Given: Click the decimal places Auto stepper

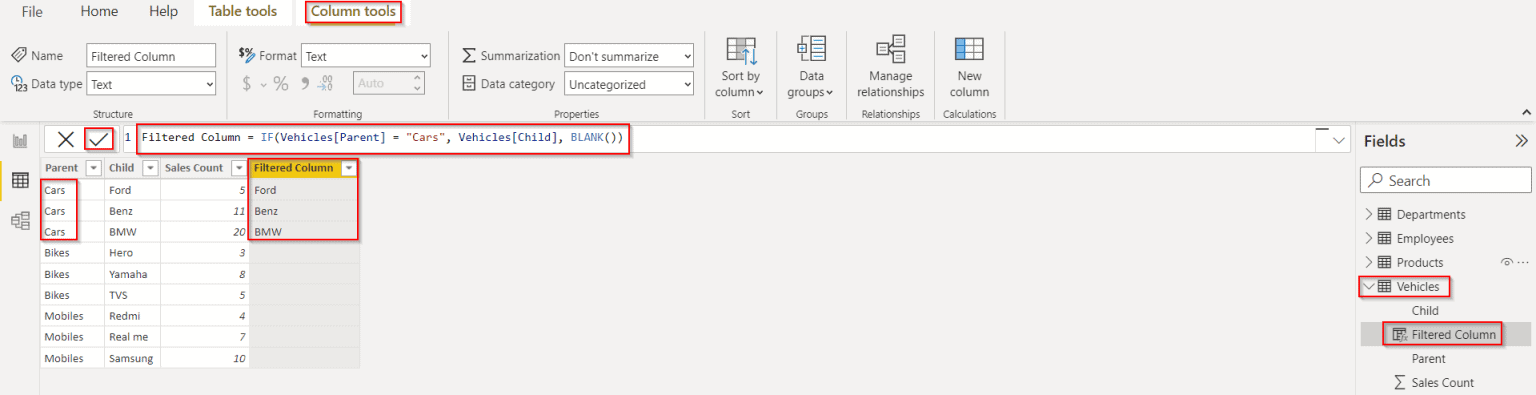Looking at the screenshot, I should pyautogui.click(x=417, y=84).
